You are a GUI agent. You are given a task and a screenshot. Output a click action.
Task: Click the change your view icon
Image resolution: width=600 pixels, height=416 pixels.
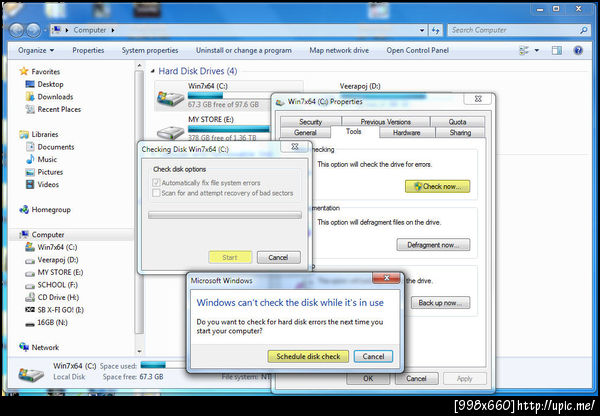(523, 50)
